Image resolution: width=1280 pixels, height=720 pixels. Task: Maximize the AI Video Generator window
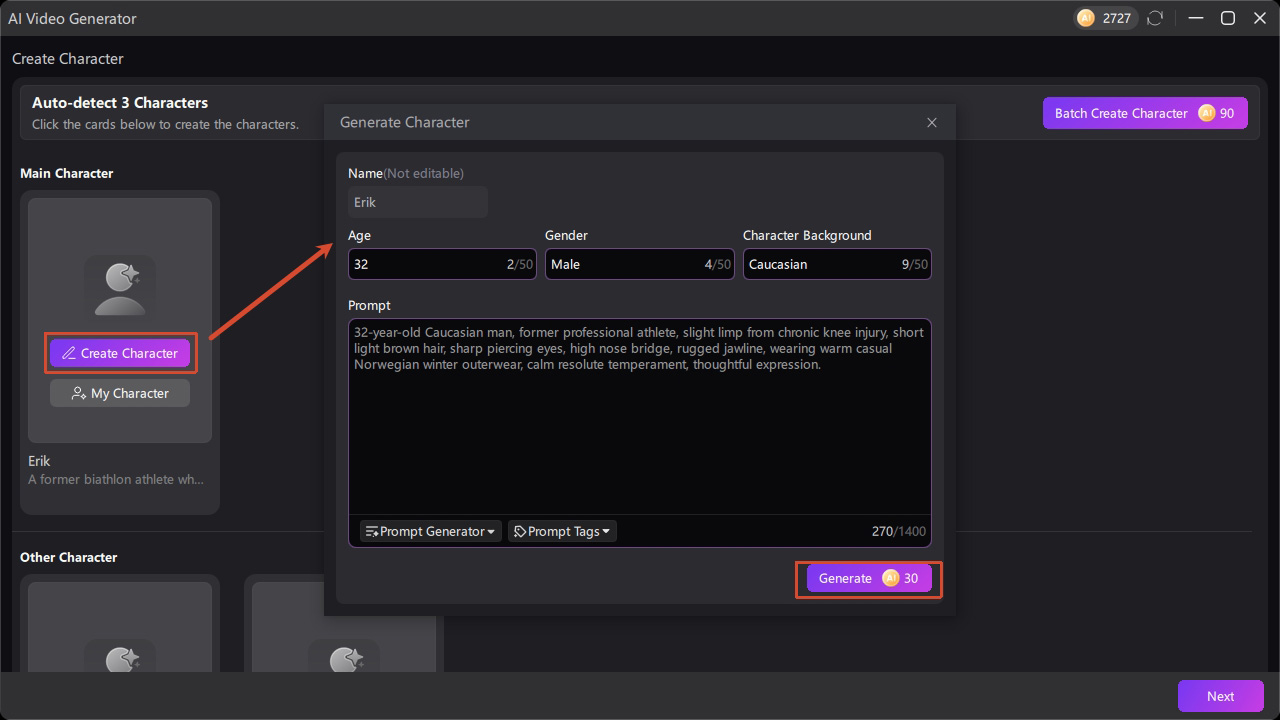click(1228, 18)
